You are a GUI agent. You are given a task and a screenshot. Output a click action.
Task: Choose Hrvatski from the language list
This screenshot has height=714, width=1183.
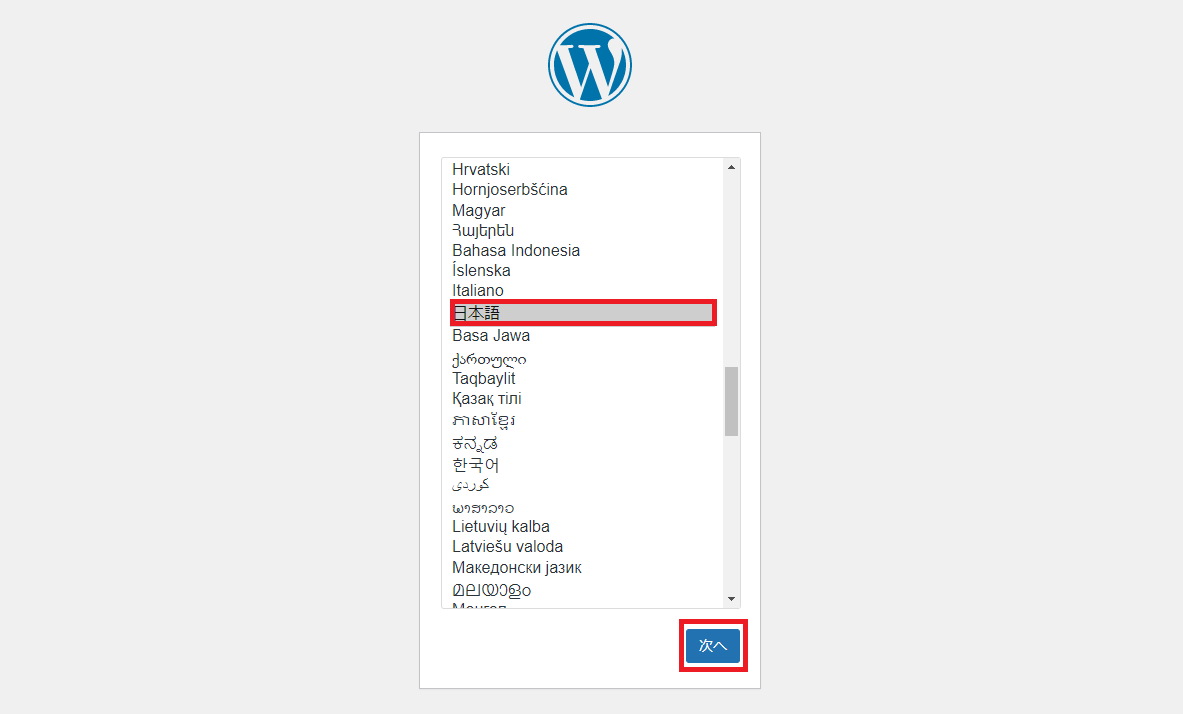481,170
